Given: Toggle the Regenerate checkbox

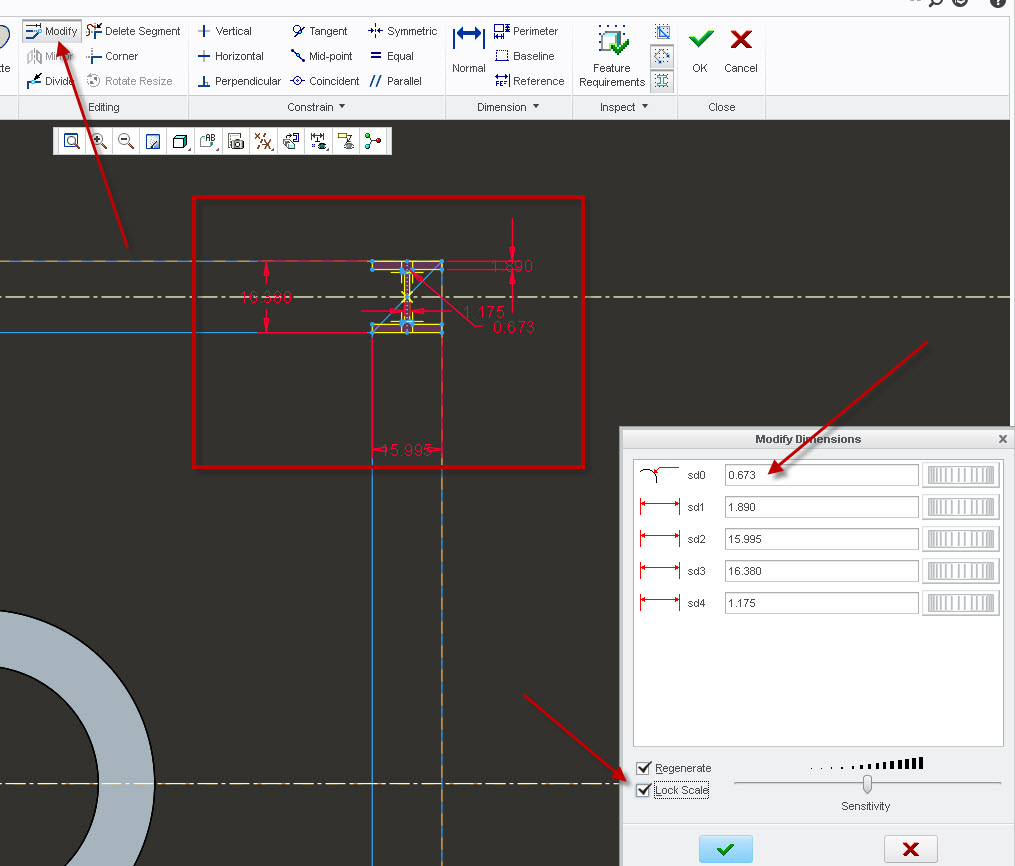Looking at the screenshot, I should click(643, 768).
